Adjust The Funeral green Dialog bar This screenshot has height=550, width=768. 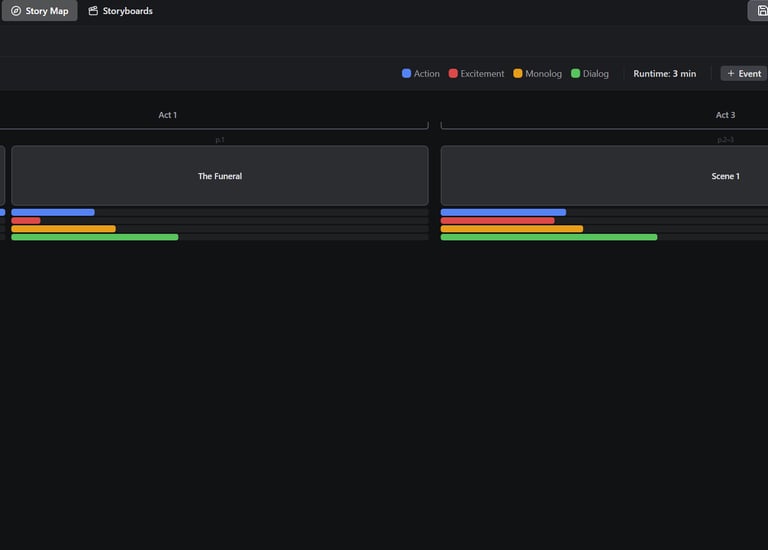click(x=95, y=237)
